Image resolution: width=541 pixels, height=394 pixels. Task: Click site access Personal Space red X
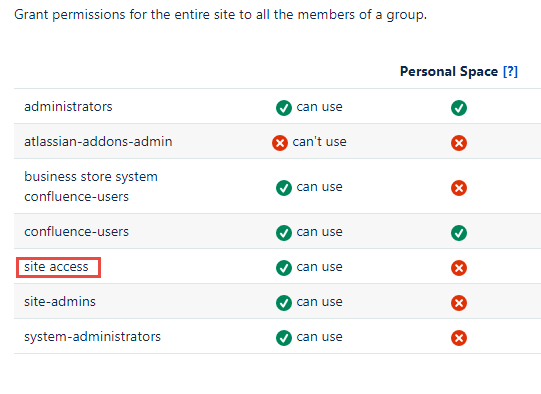pyautogui.click(x=459, y=268)
